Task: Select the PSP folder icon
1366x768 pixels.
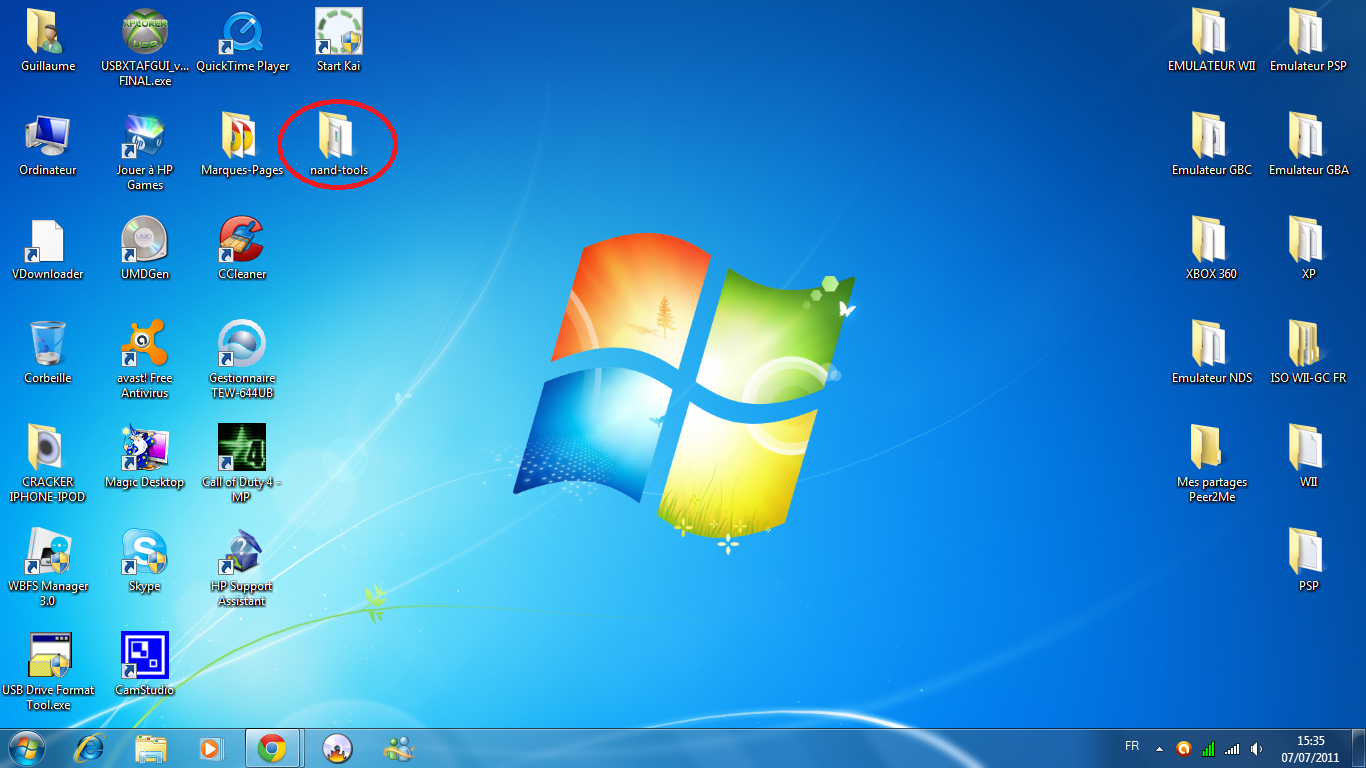Action: pyautogui.click(x=1309, y=561)
